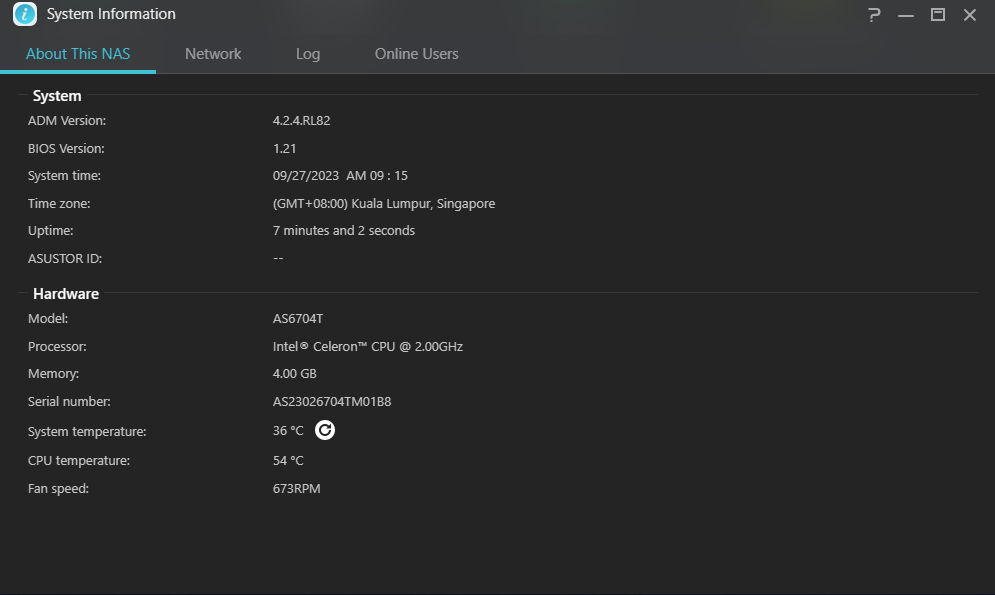Close the System Information window

[x=970, y=15]
